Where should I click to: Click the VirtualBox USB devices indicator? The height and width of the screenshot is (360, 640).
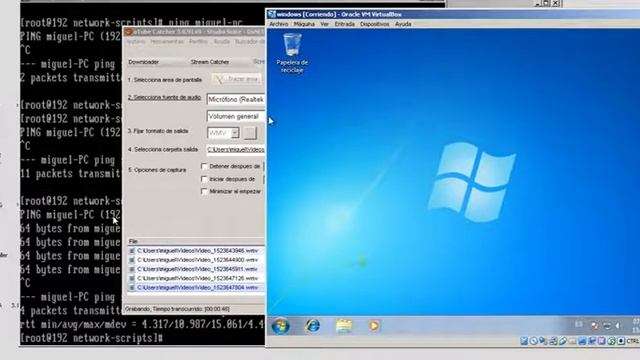click(x=563, y=341)
